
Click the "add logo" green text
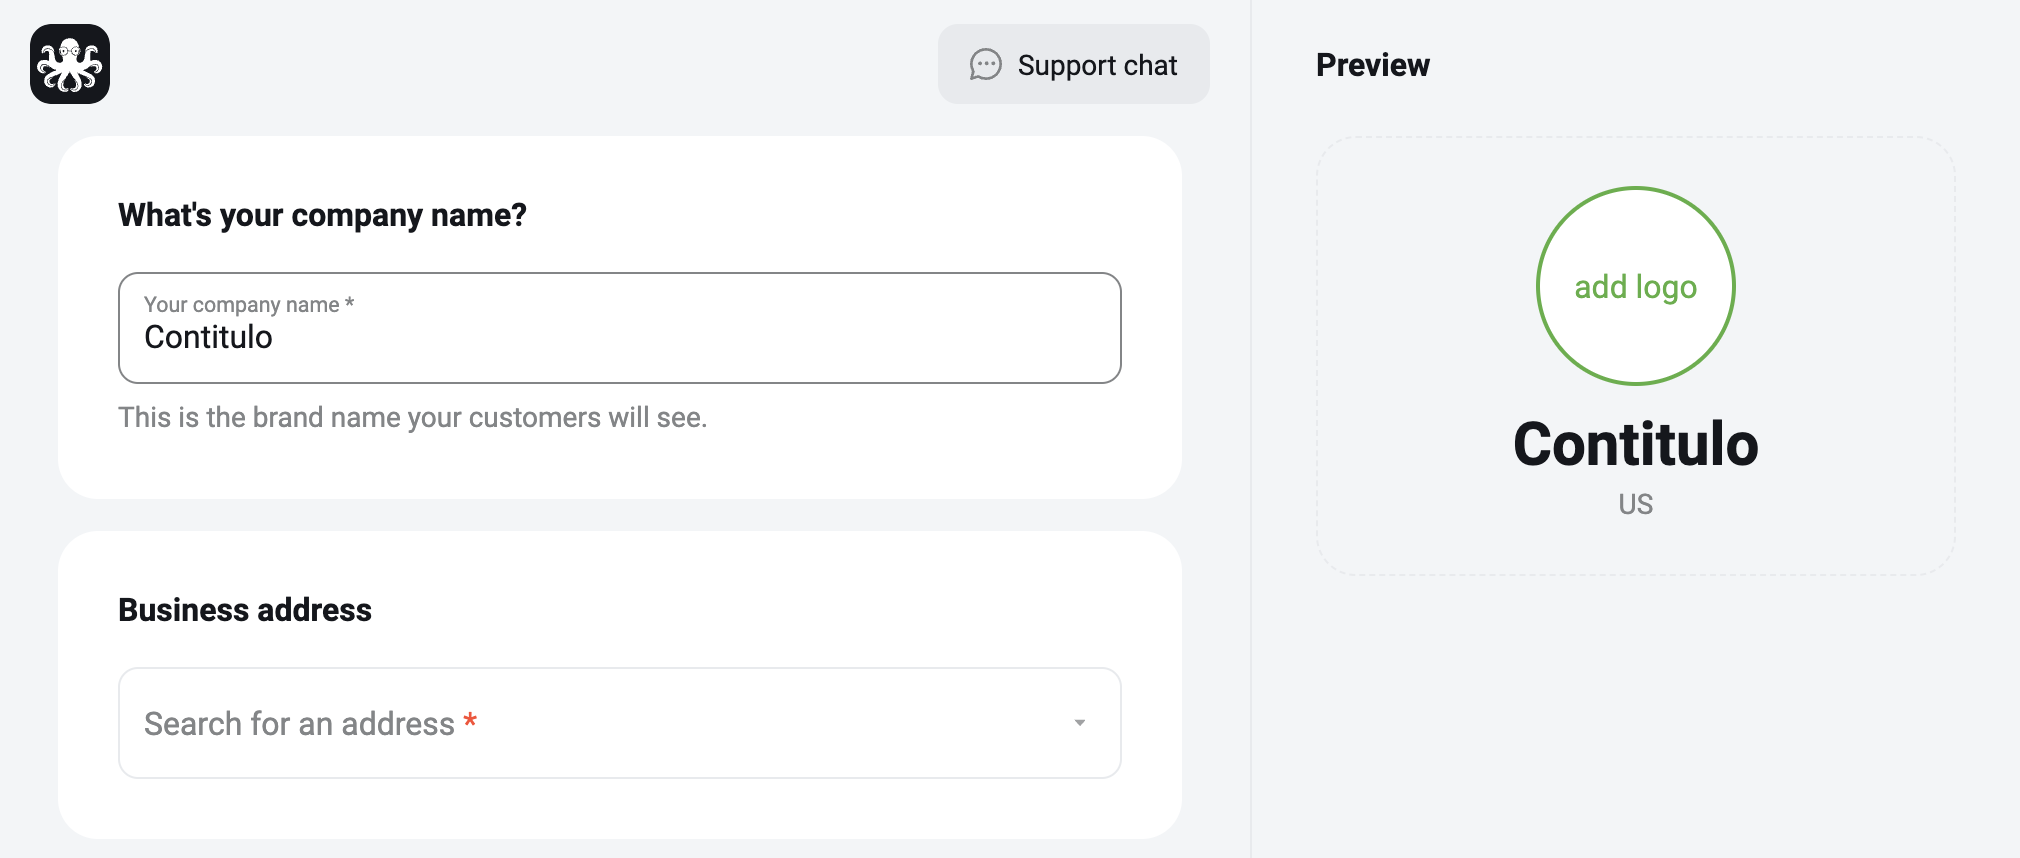[x=1636, y=287]
